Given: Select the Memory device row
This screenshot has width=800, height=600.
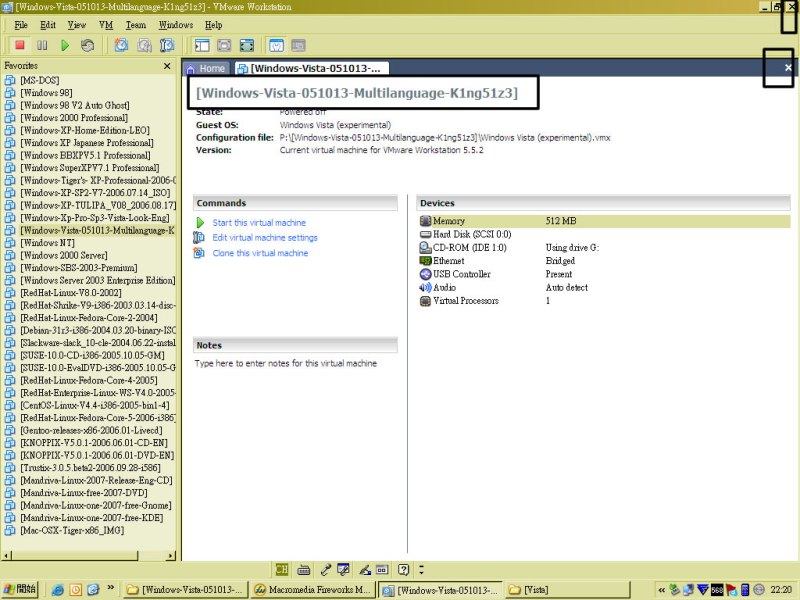Looking at the screenshot, I should coord(604,221).
